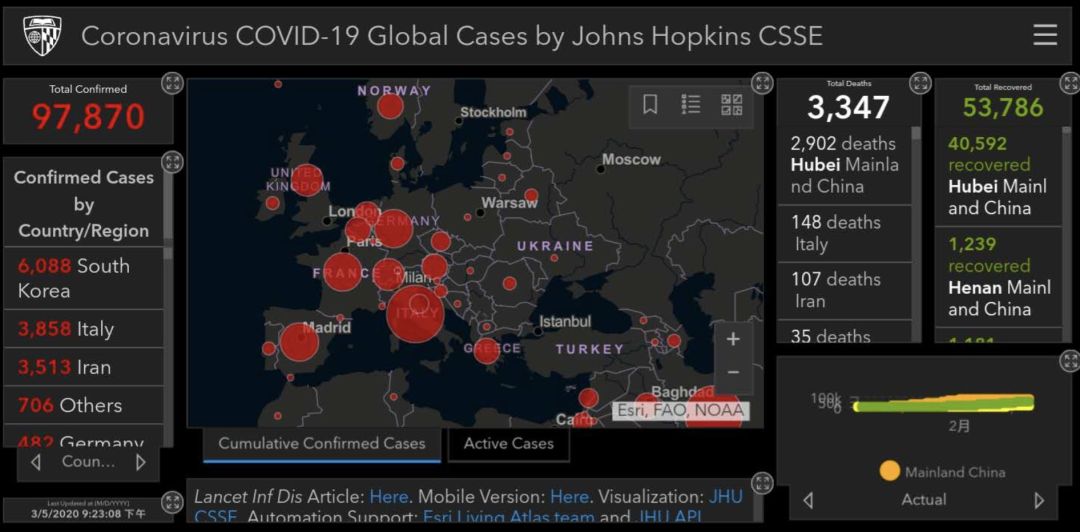
Task: Click the Actual chart label
Action: pos(924,500)
